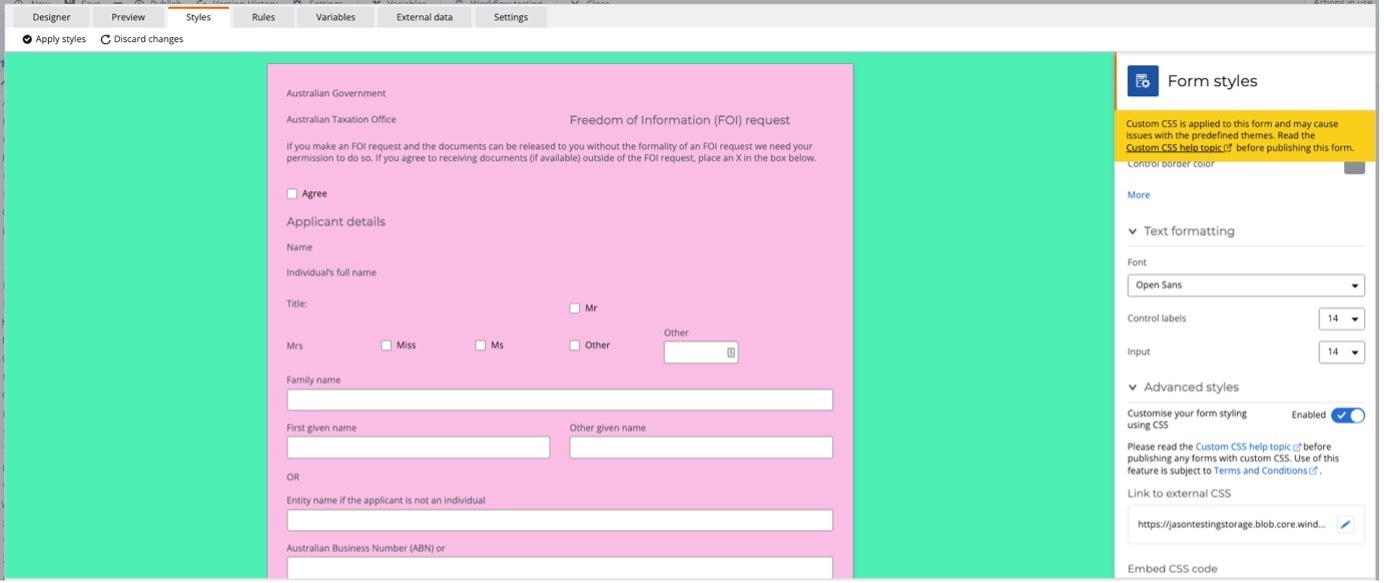Open the Variables tab
This screenshot has width=1384, height=583.
(337, 17)
